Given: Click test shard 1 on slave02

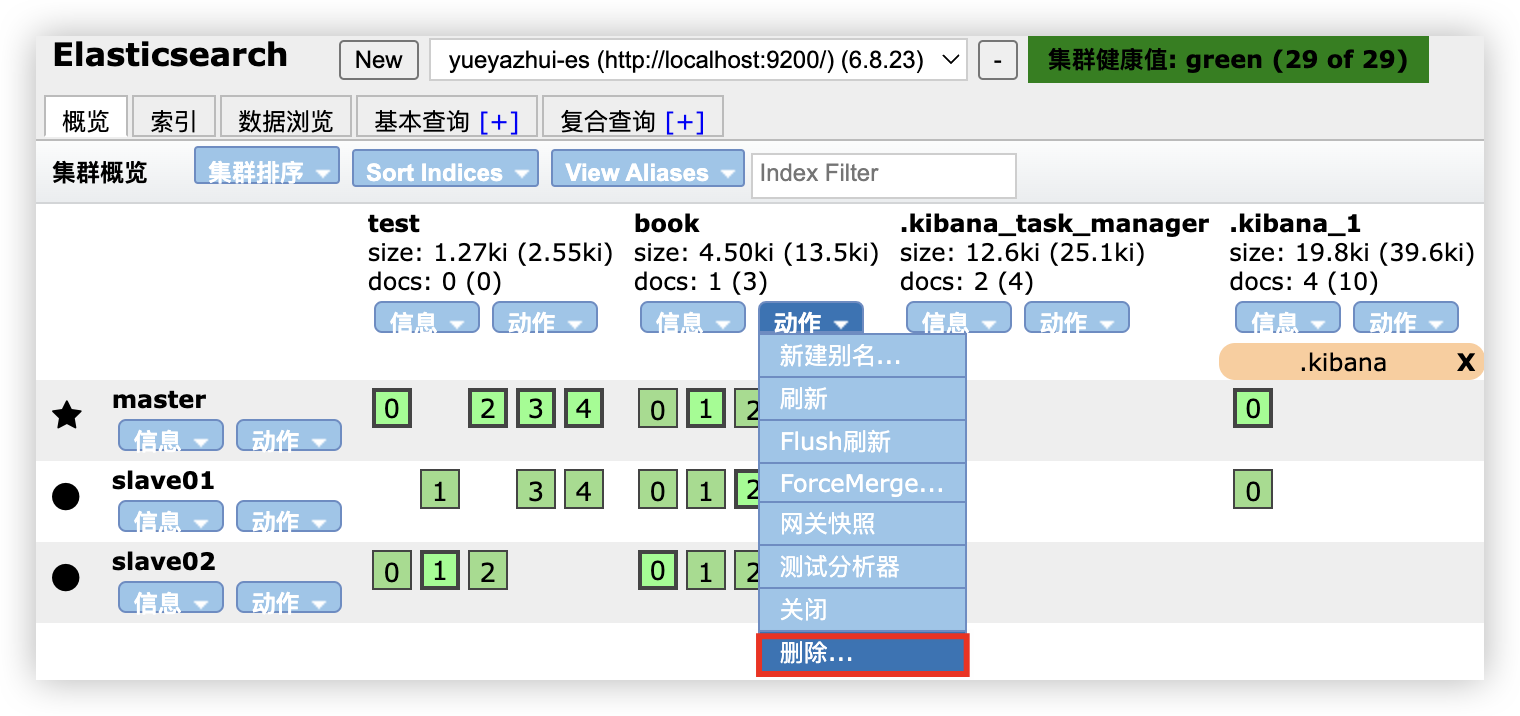Looking at the screenshot, I should click(x=440, y=571).
